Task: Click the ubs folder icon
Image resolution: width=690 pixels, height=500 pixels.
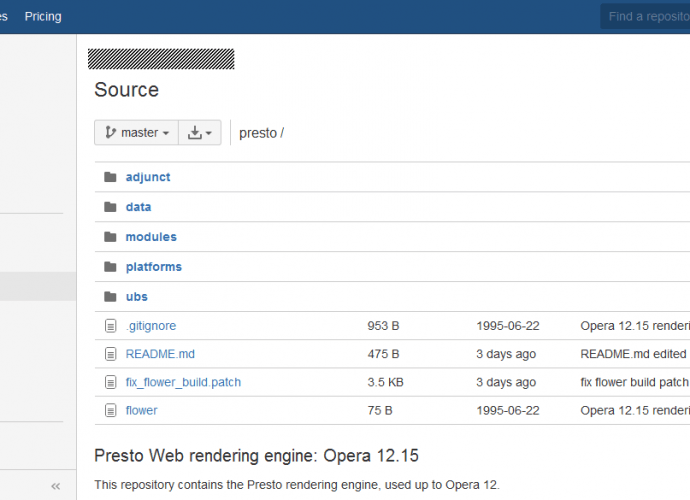Action: 110,297
